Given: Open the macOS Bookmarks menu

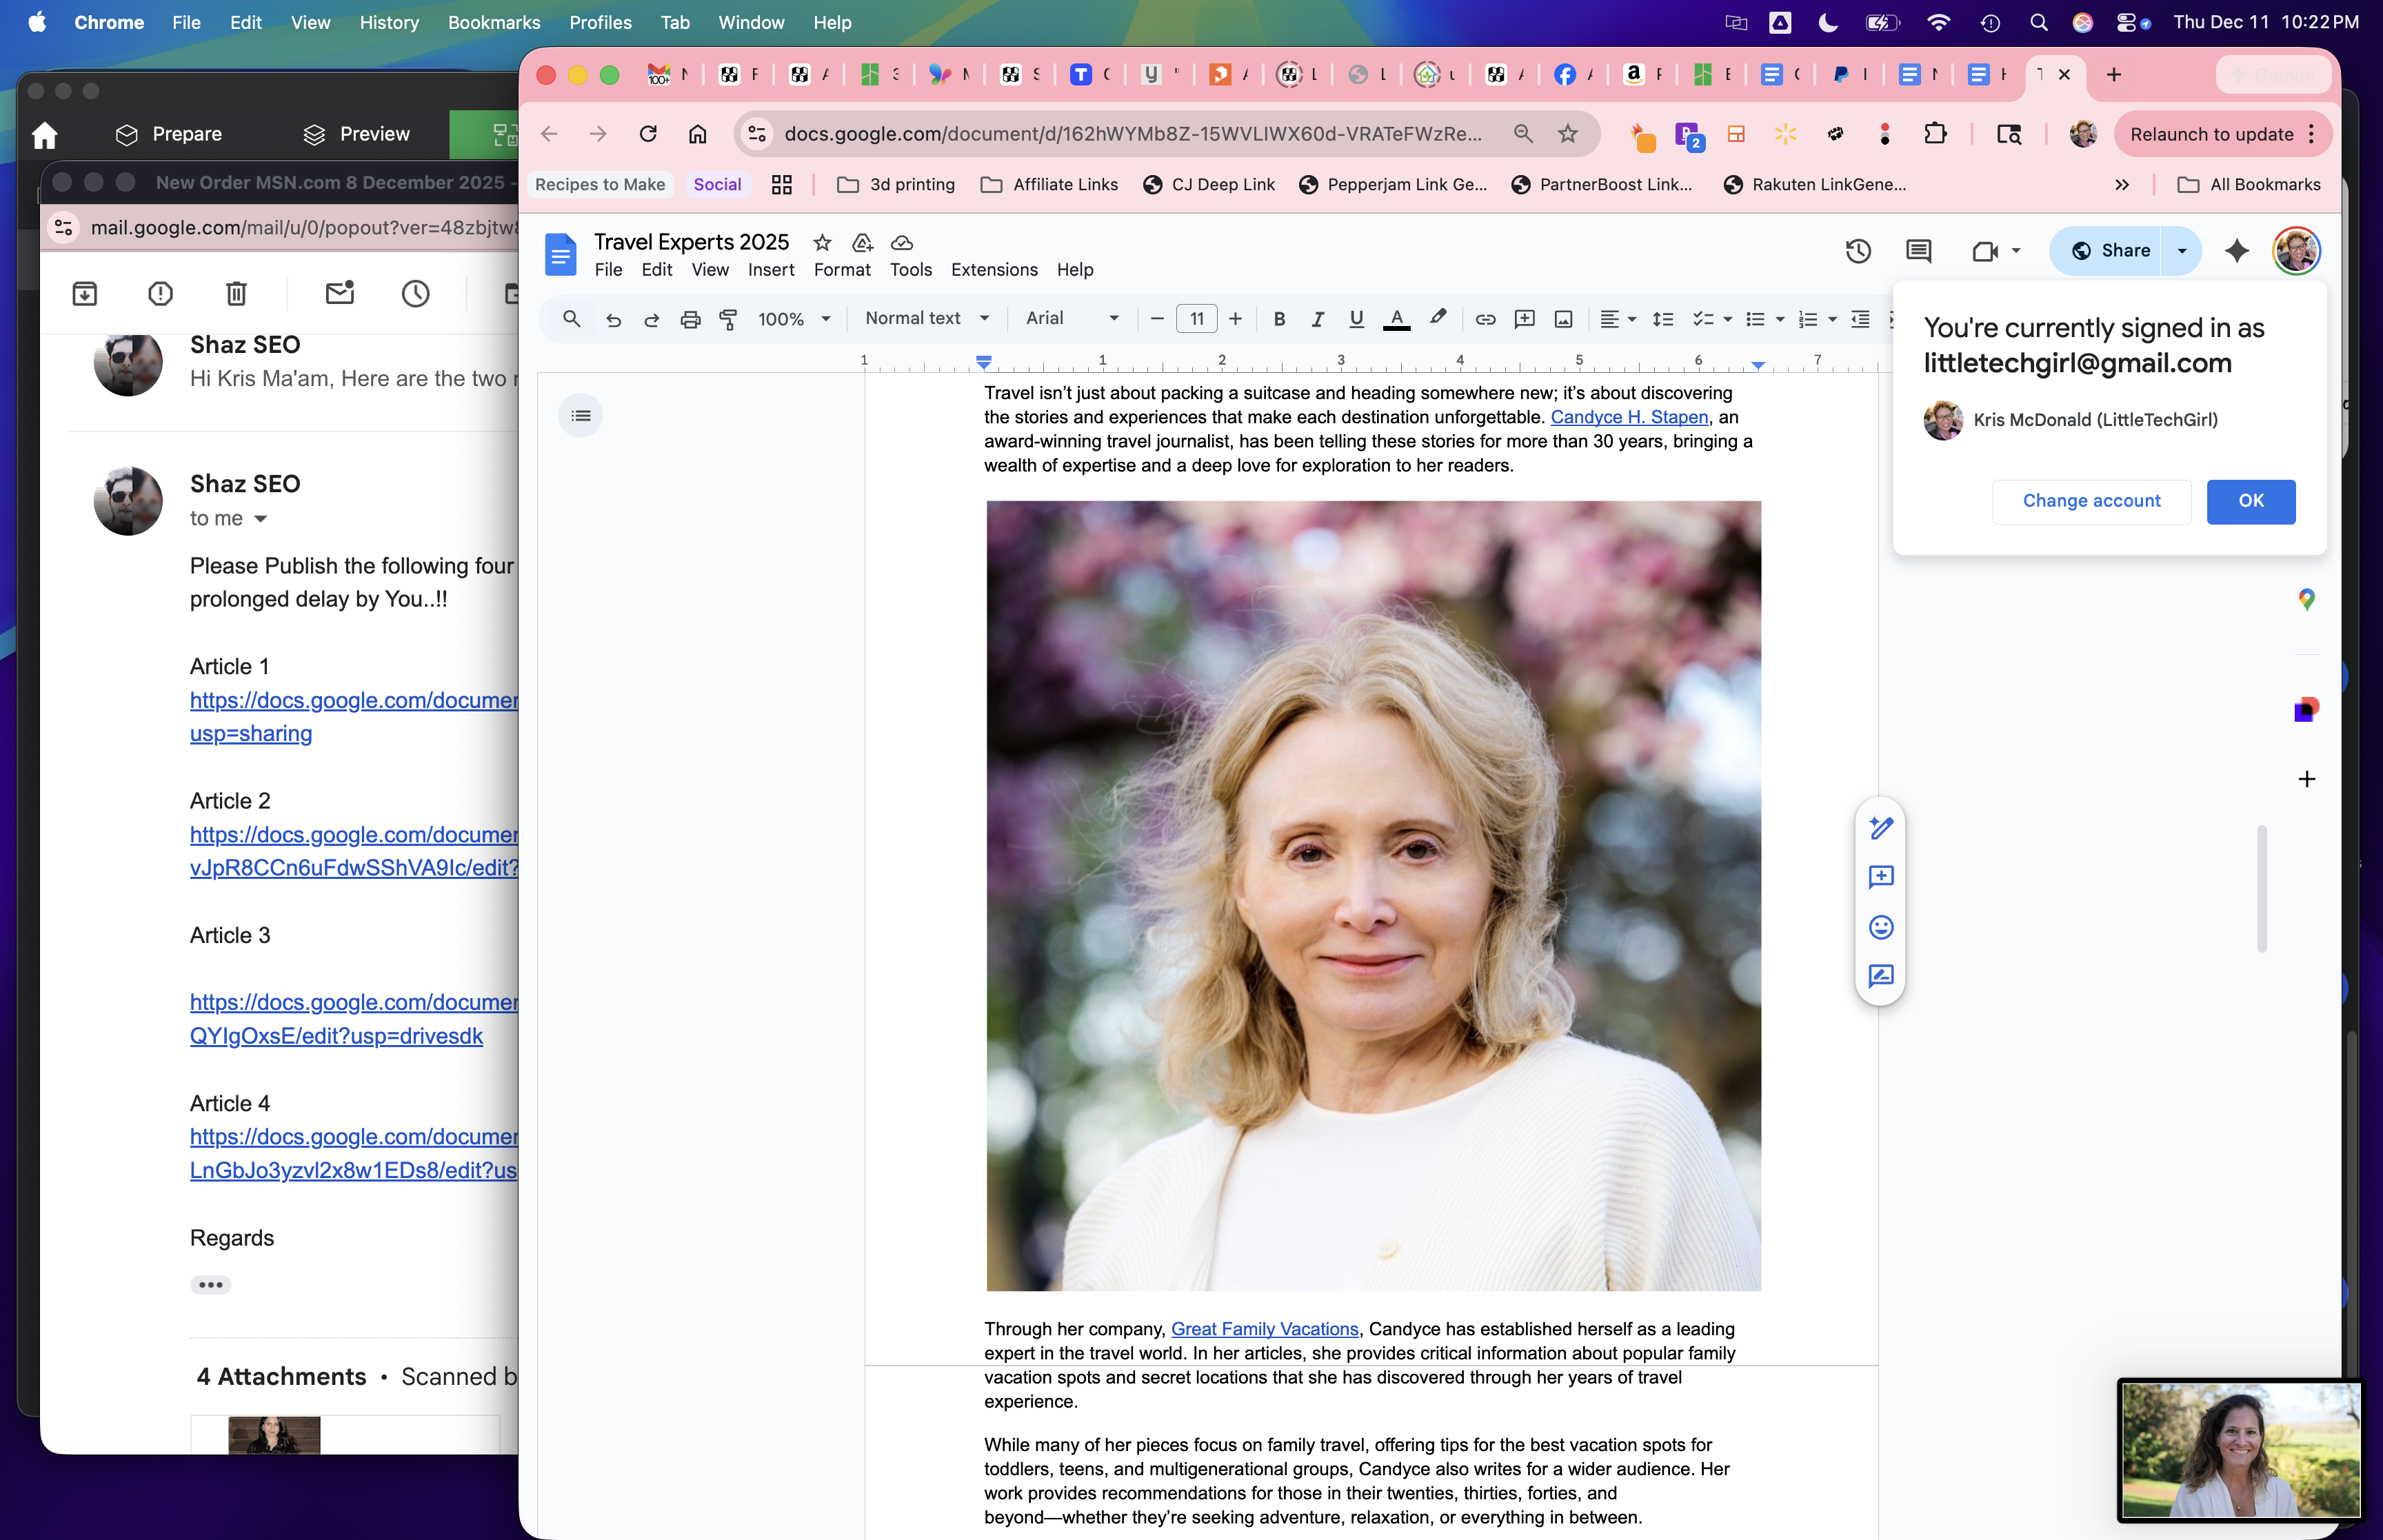Looking at the screenshot, I should tap(494, 22).
